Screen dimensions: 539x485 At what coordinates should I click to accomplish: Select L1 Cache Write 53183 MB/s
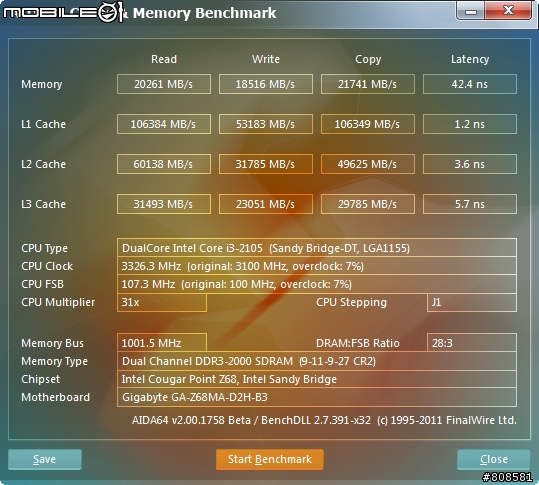pos(266,124)
